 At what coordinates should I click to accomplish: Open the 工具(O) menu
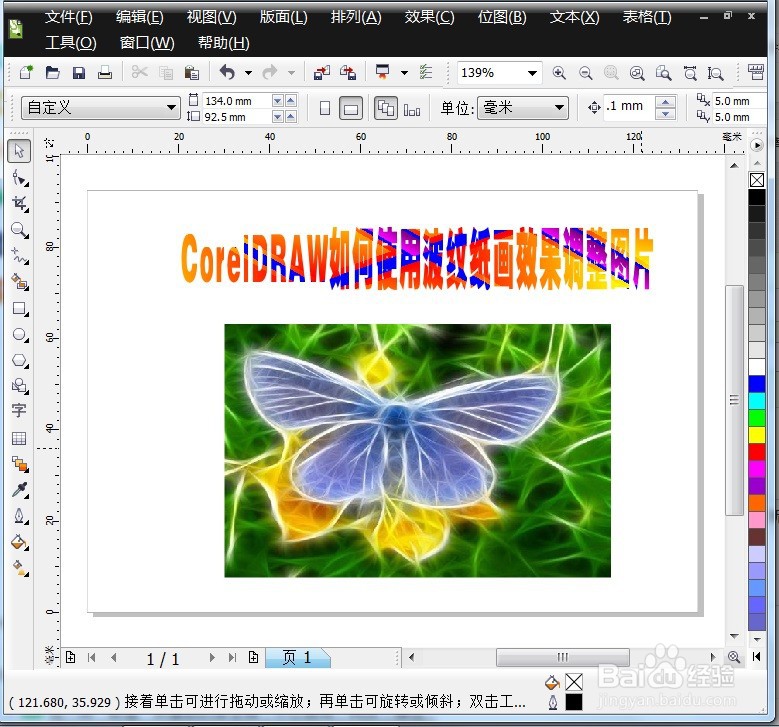[71, 43]
